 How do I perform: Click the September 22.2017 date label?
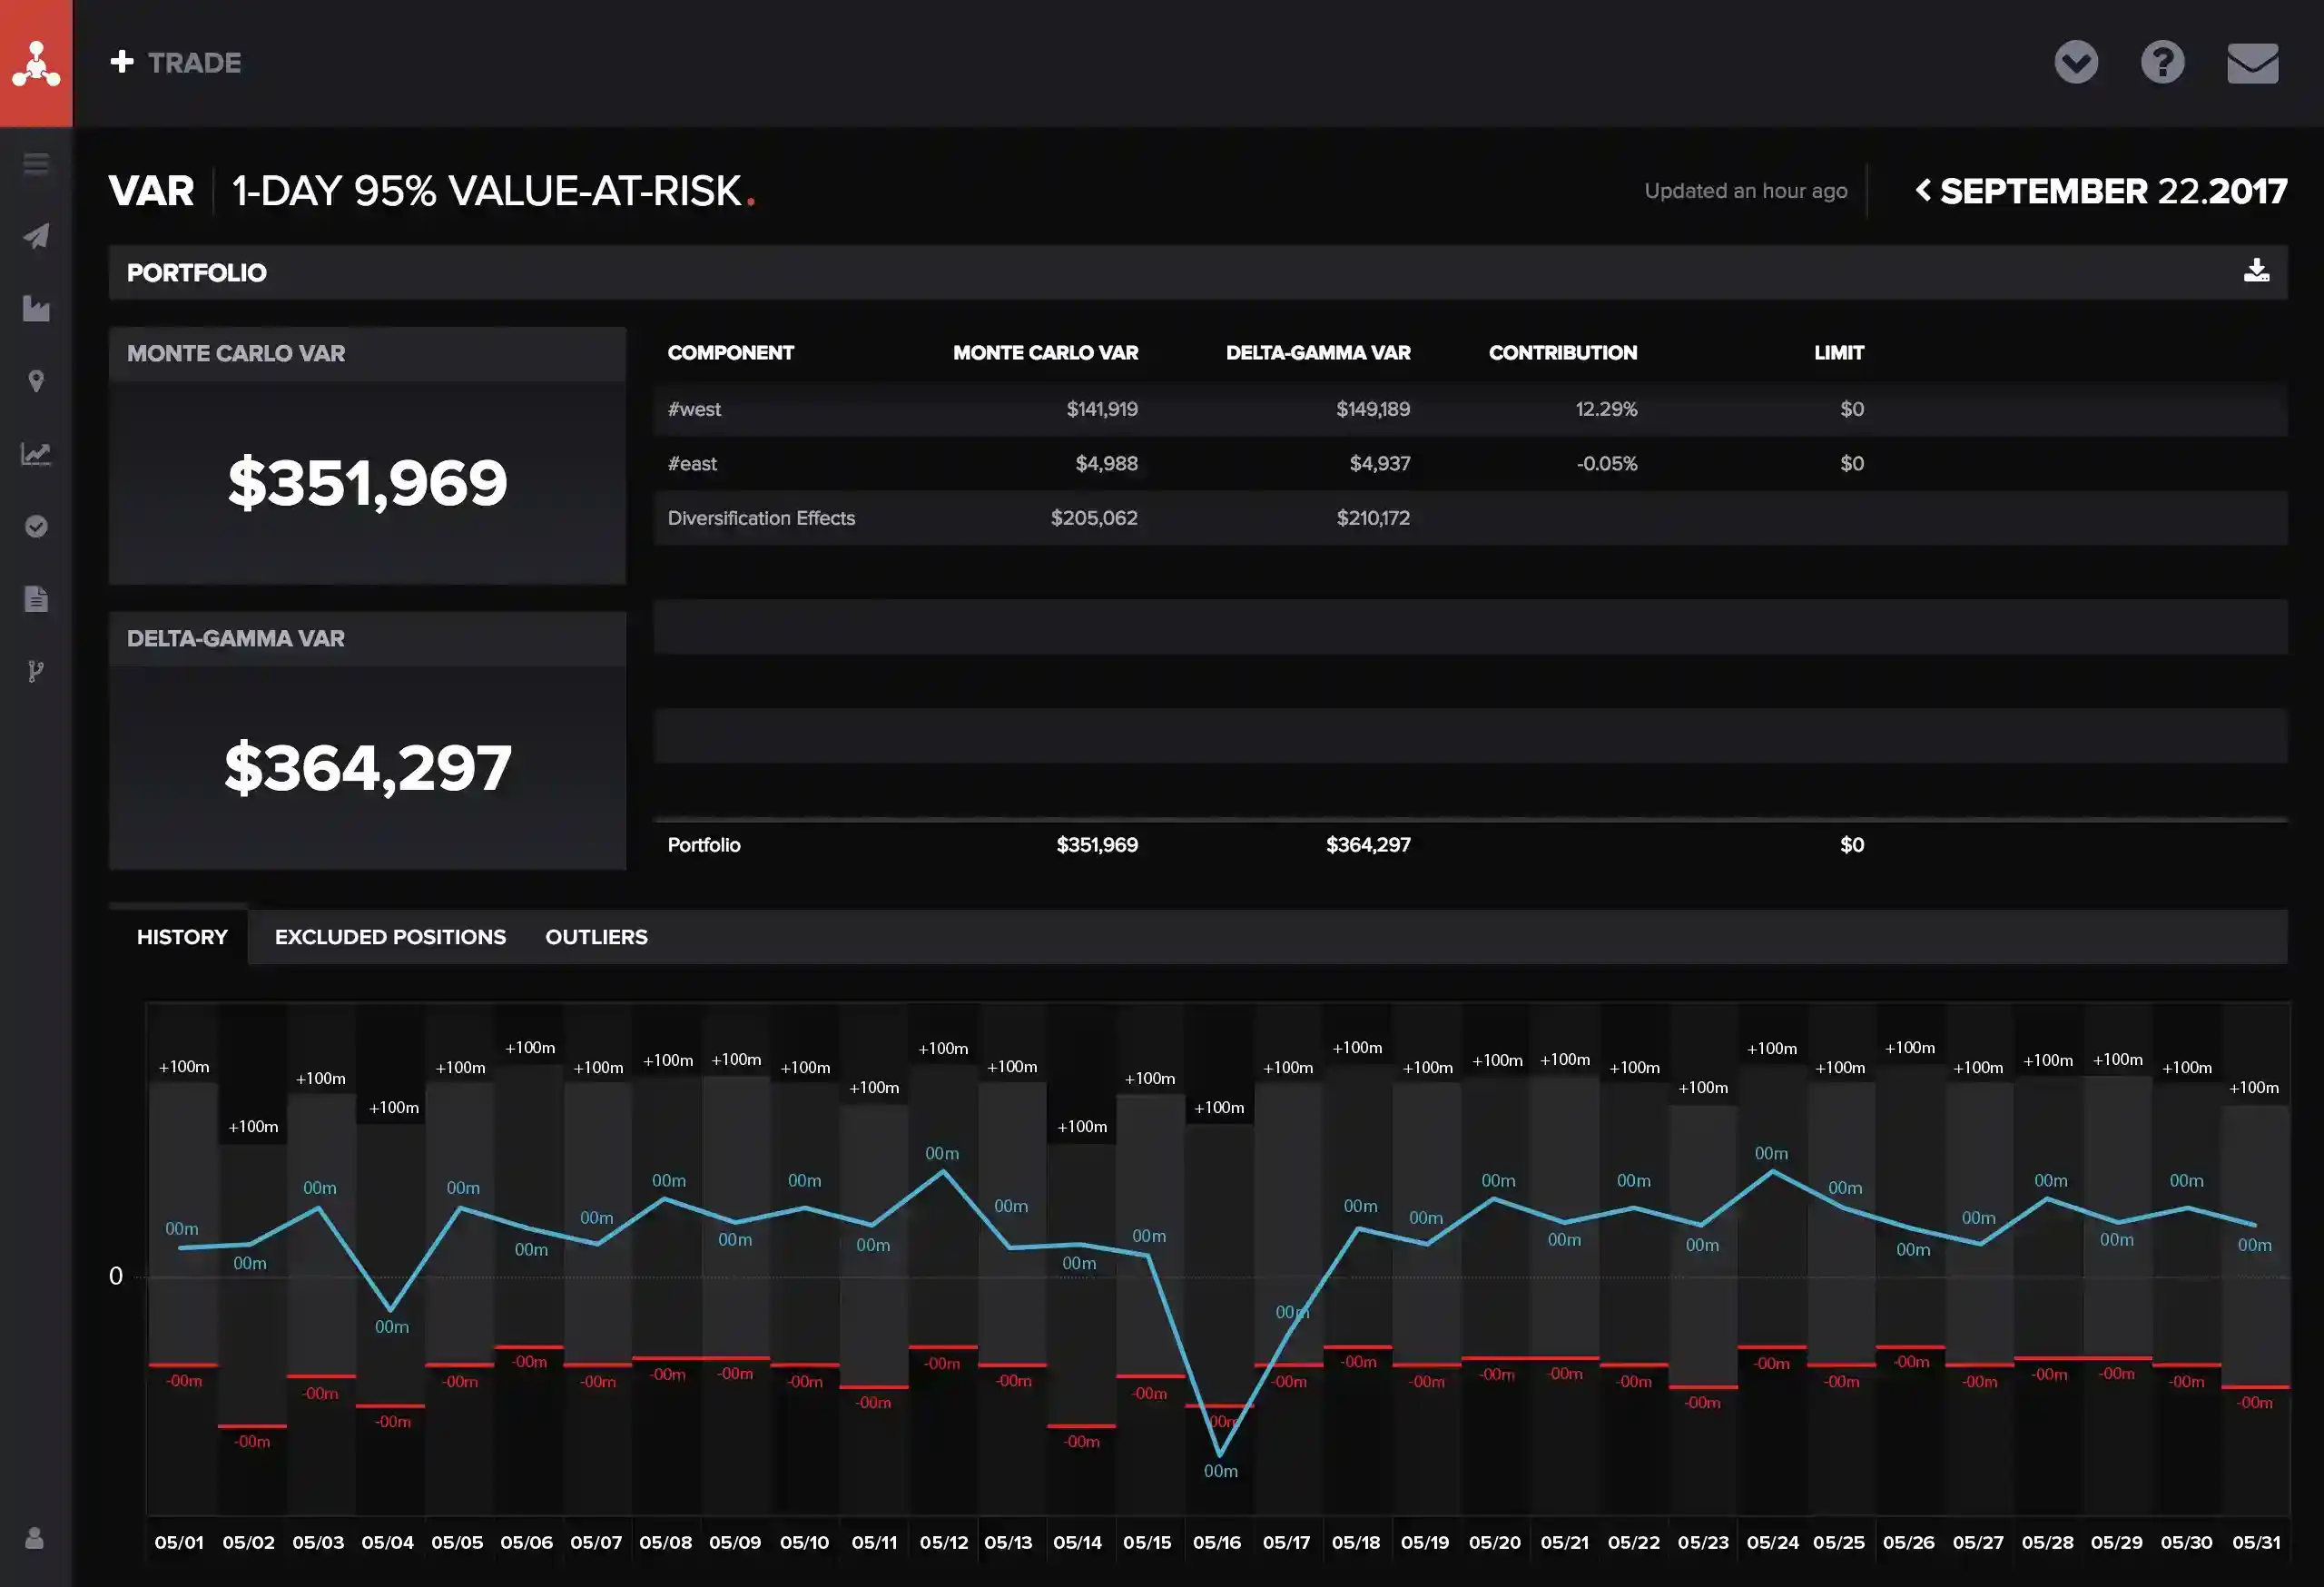point(2113,191)
